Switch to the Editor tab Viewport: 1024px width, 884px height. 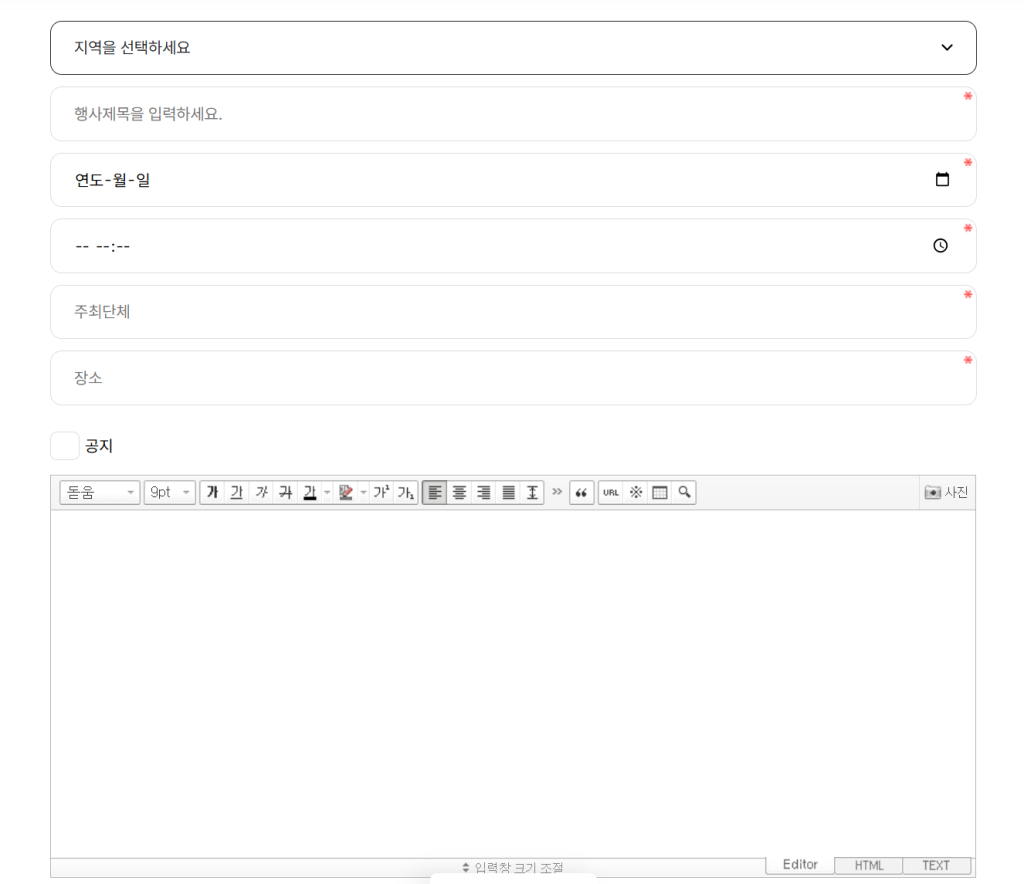(800, 864)
